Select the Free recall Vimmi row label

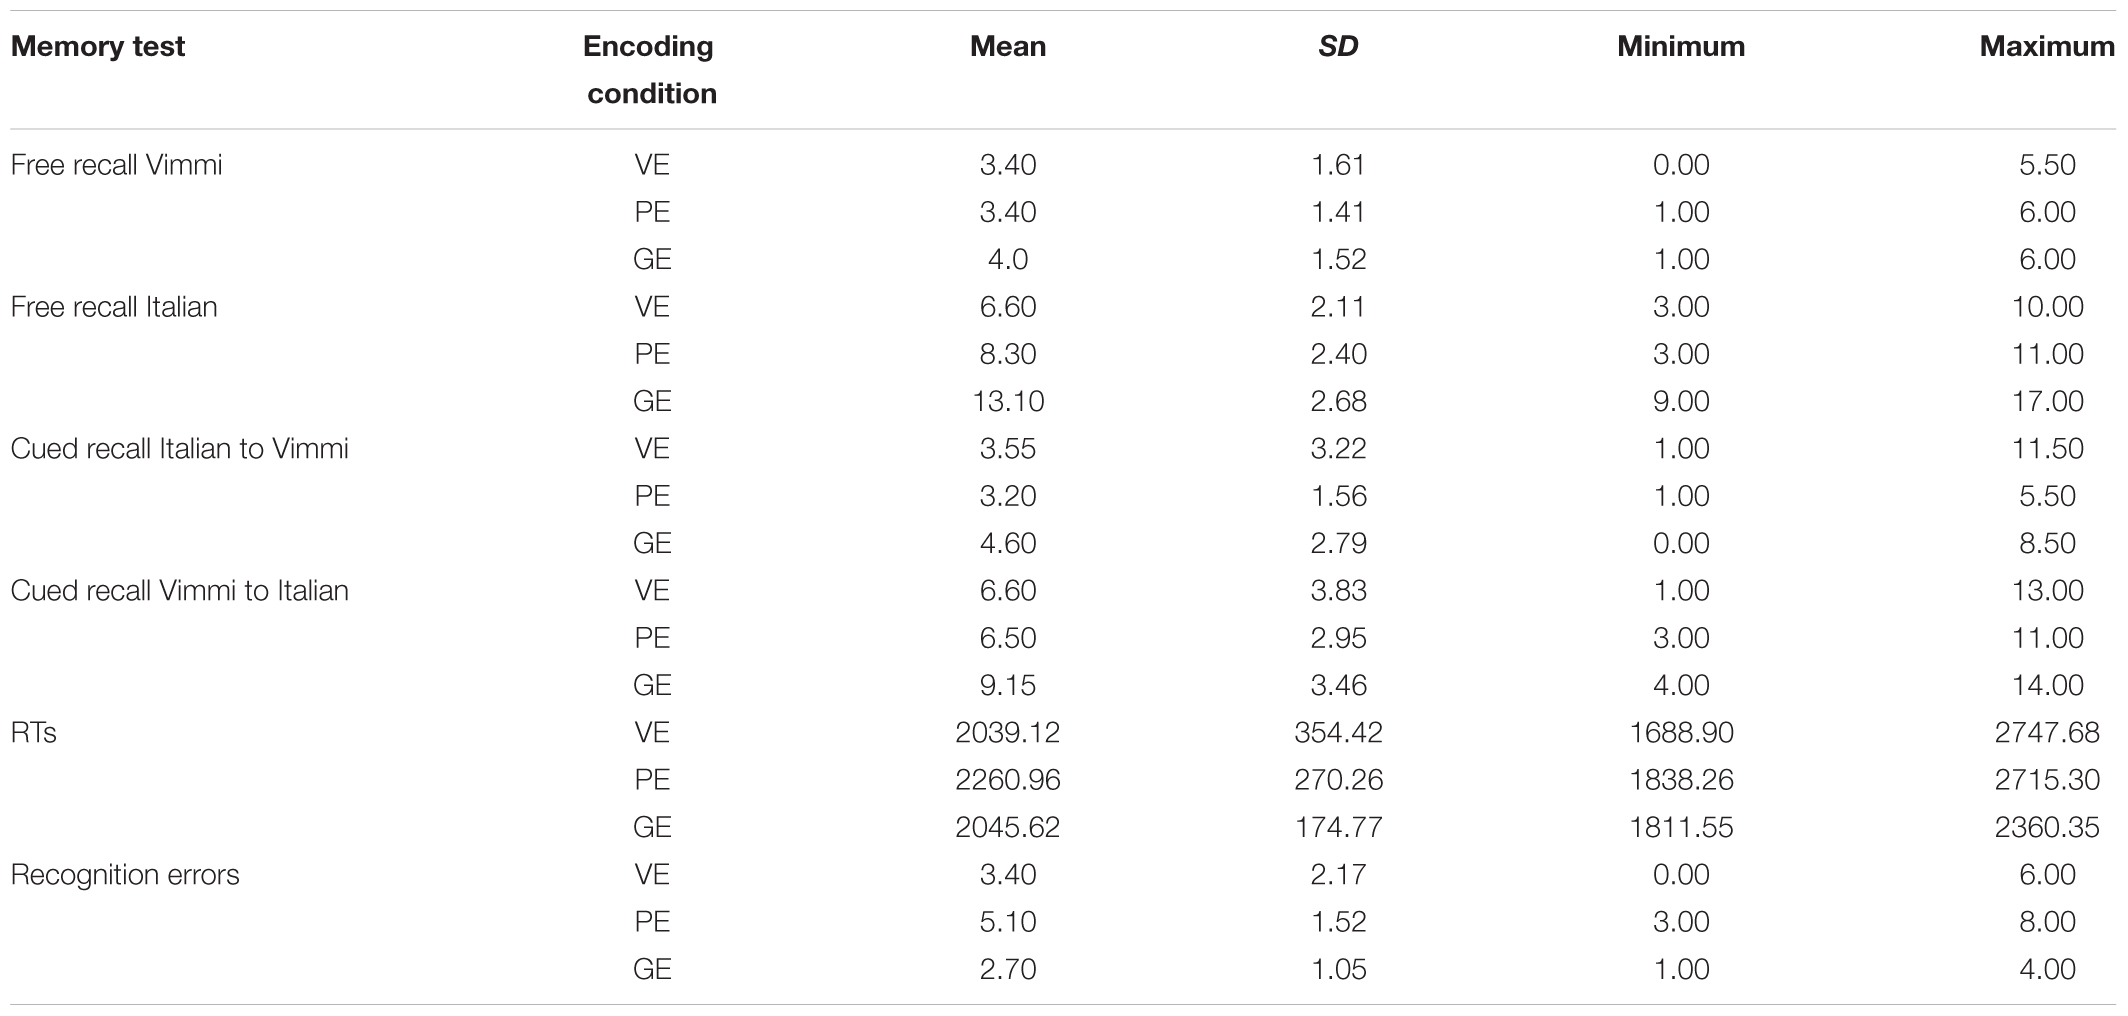tap(117, 165)
